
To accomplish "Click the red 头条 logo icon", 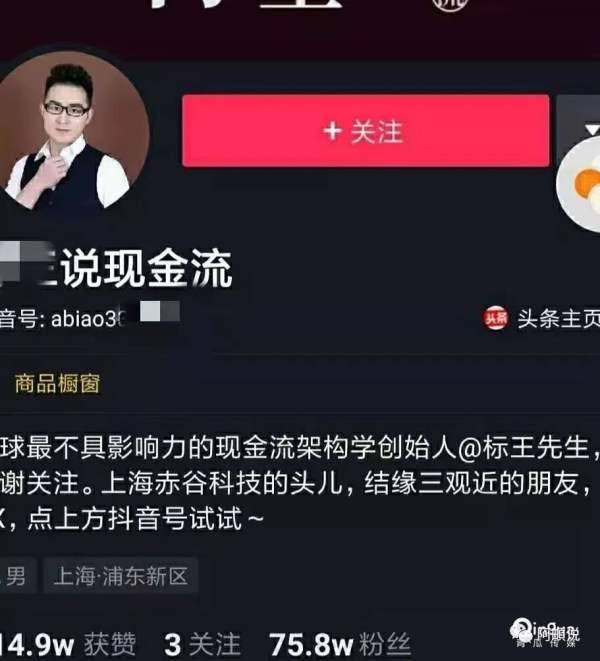I will point(495,318).
